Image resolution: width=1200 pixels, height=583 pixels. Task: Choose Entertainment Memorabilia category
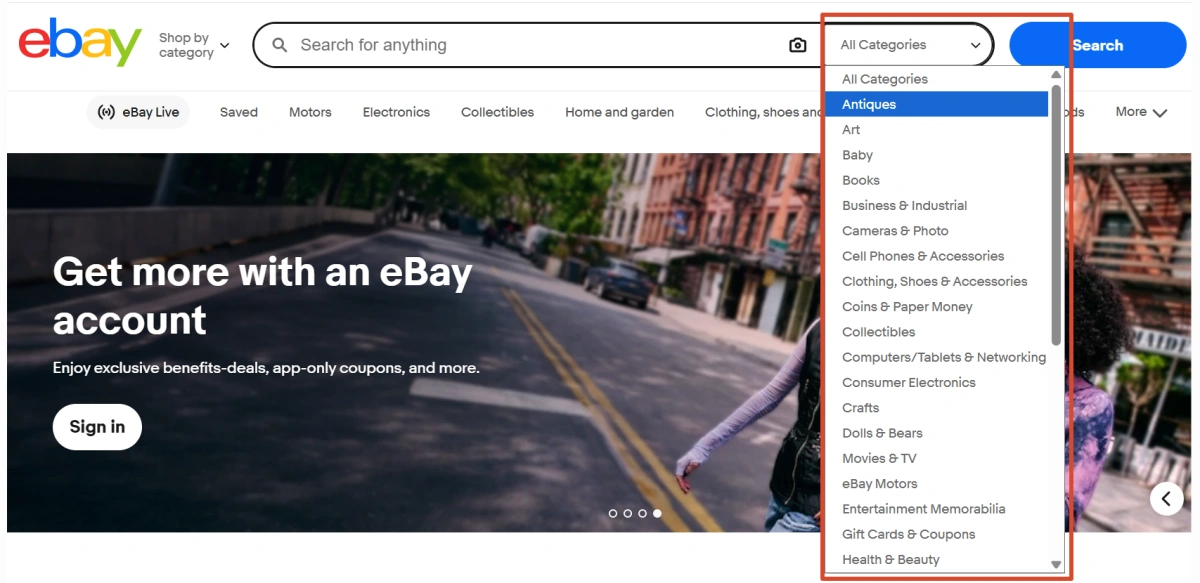point(936,509)
